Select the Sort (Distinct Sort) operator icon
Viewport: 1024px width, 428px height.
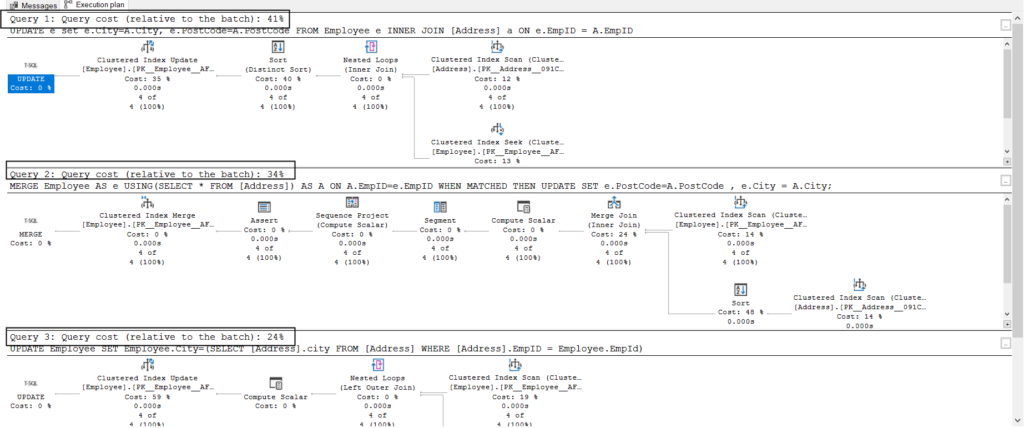[x=267, y=47]
